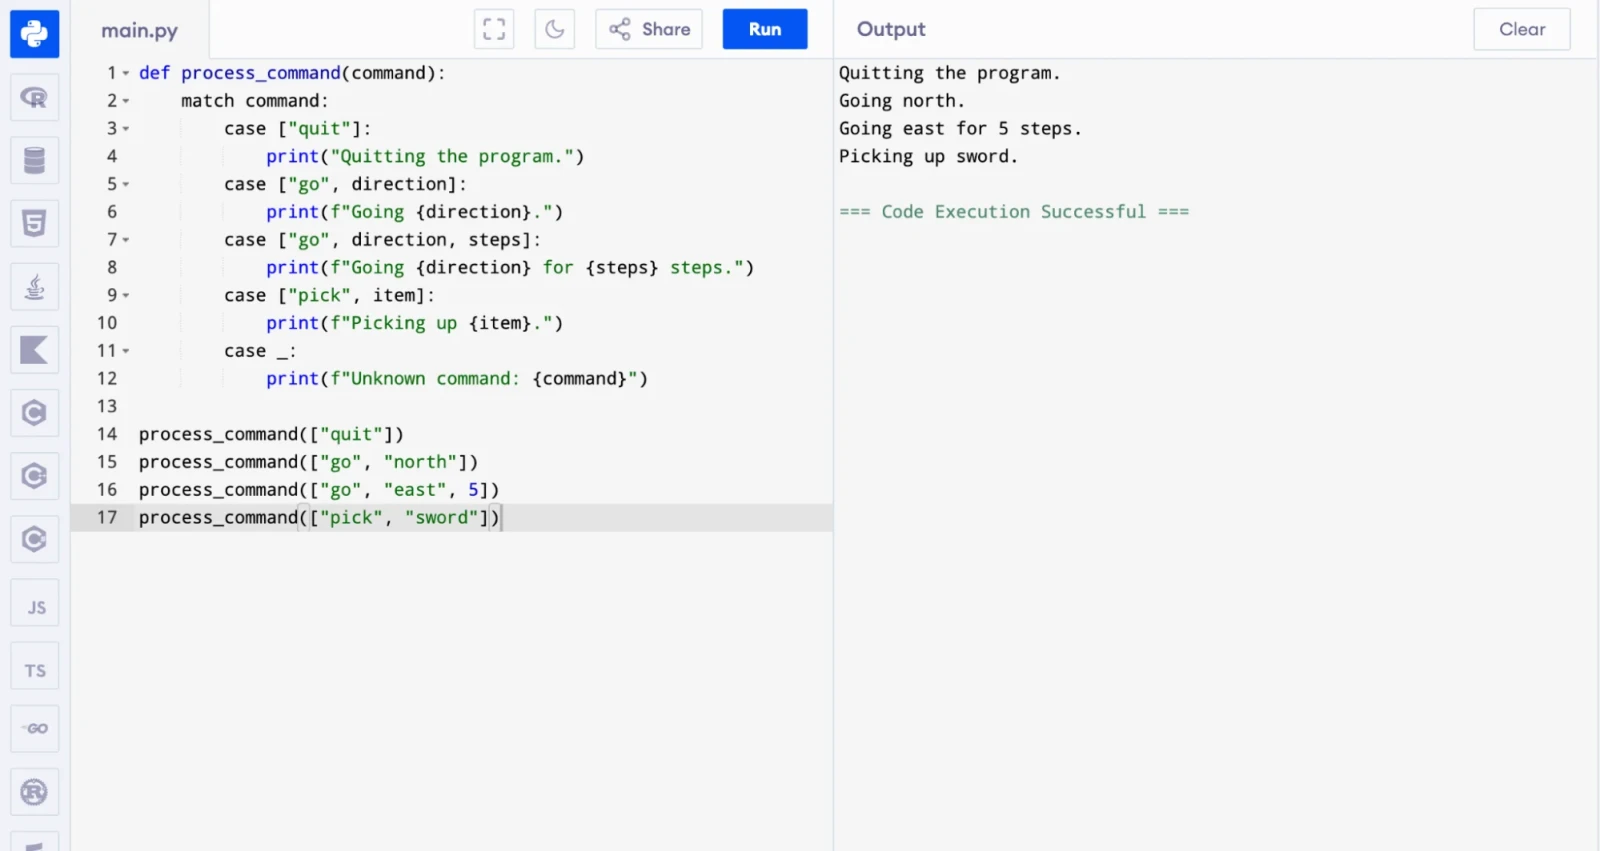This screenshot has height=851, width=1600.
Task: Fold the case ["go", direction] block
Action: tap(126, 184)
